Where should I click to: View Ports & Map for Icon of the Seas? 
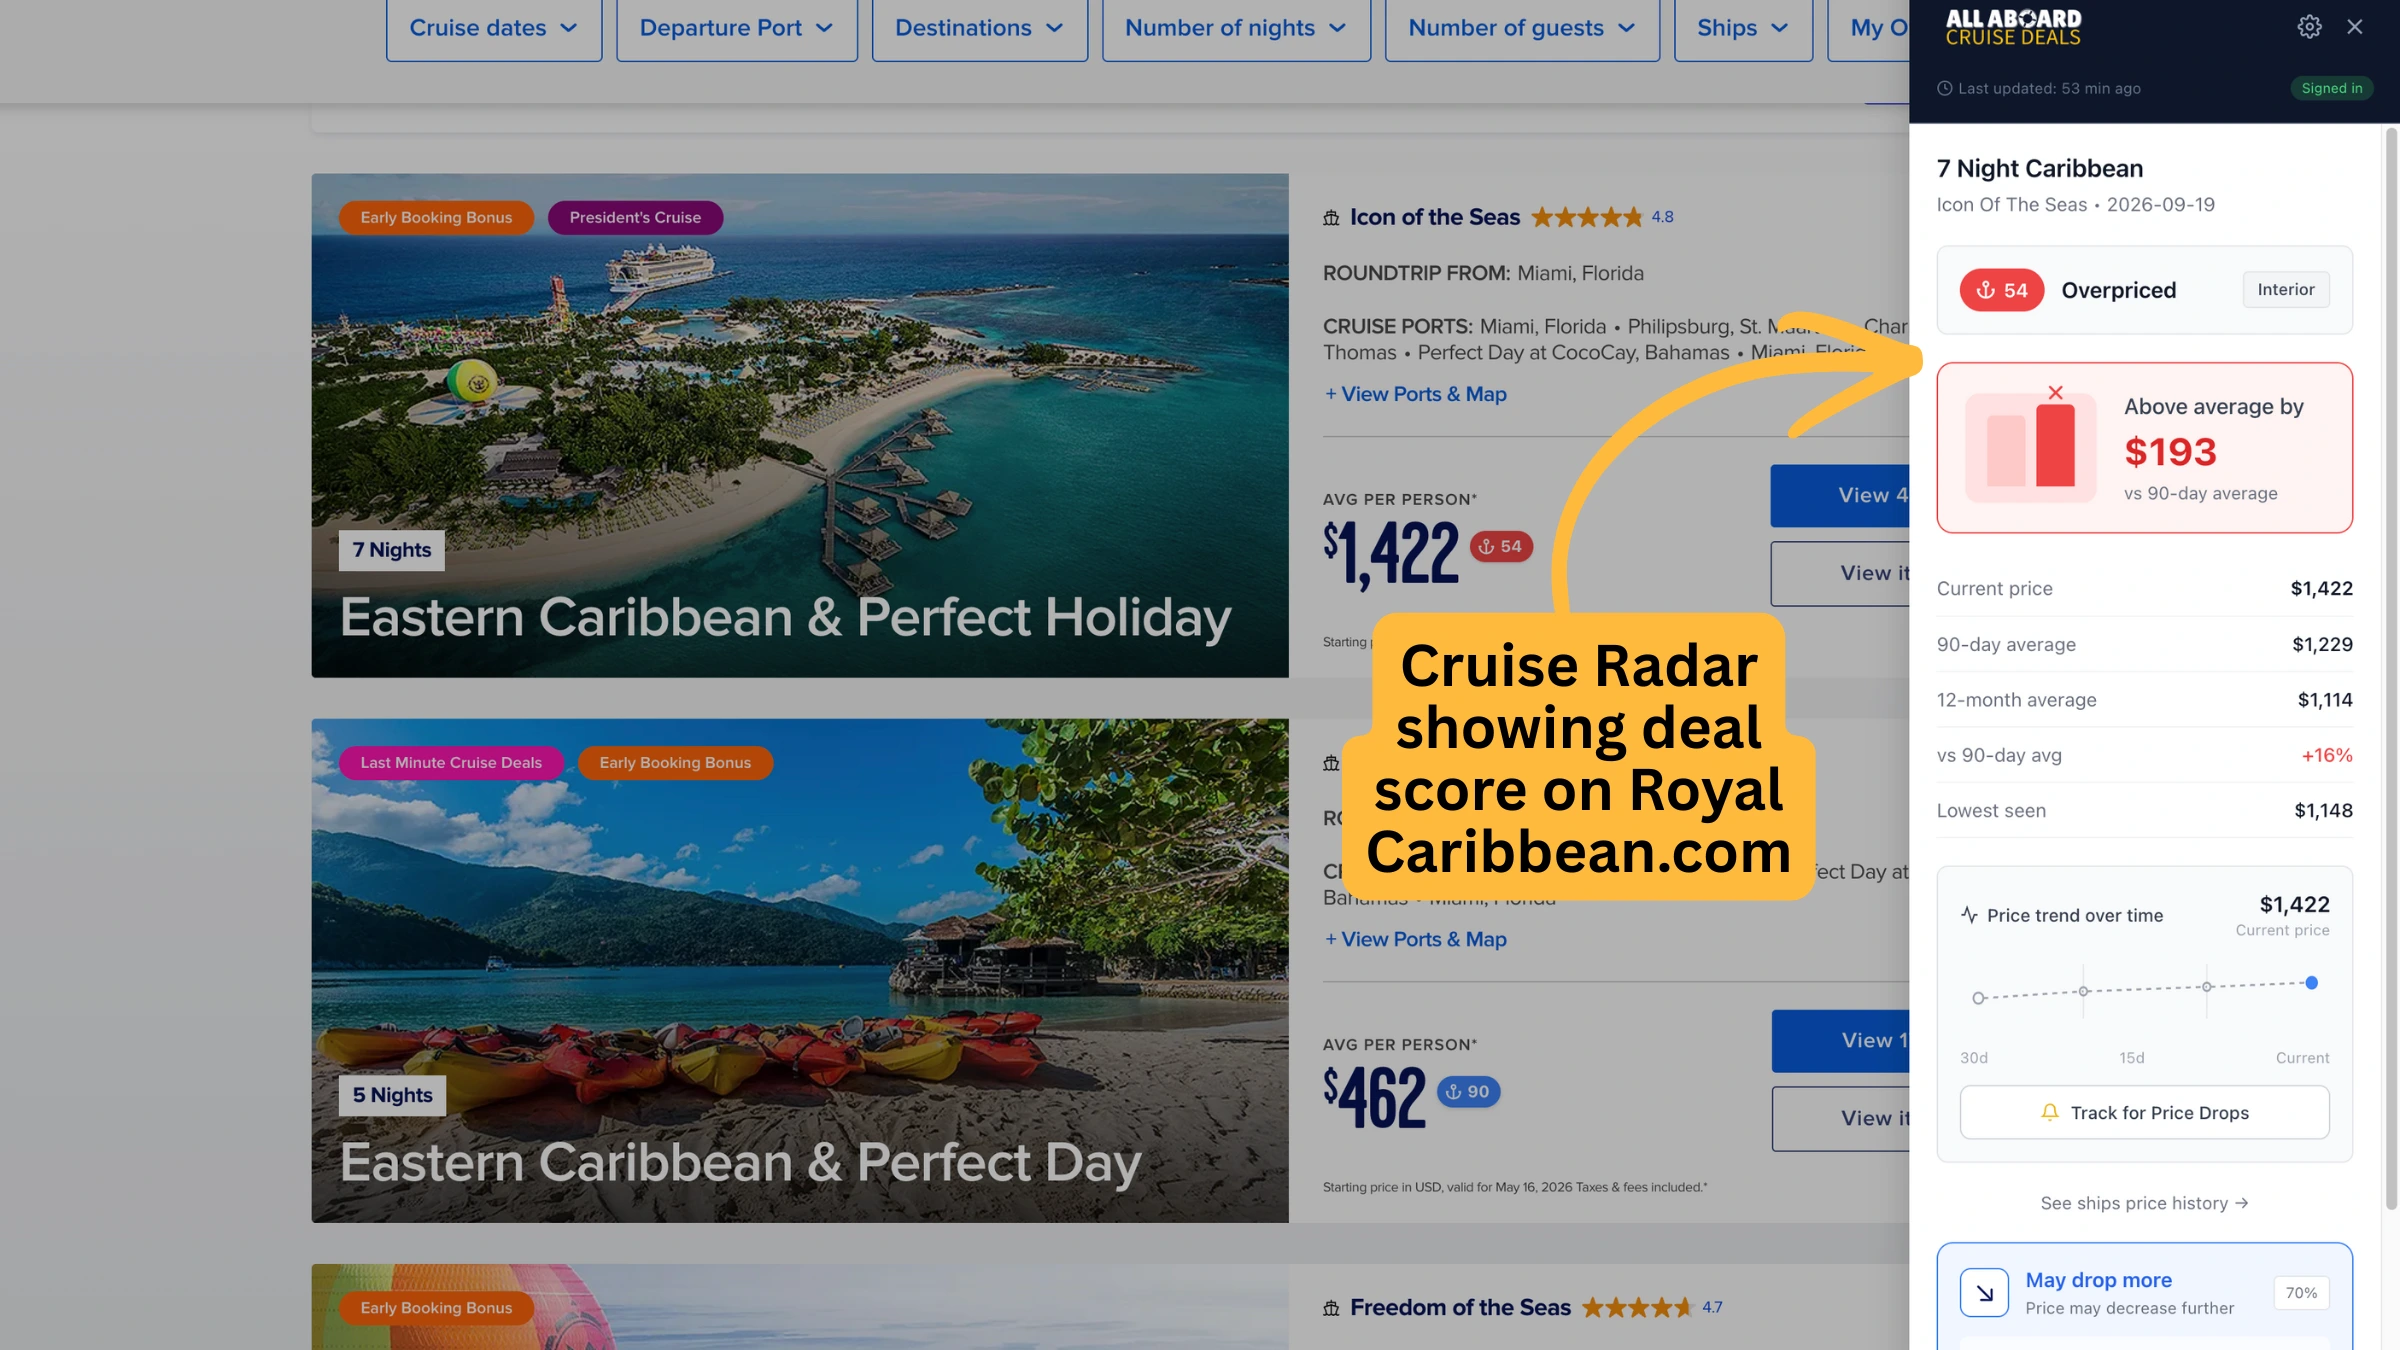(x=1415, y=395)
